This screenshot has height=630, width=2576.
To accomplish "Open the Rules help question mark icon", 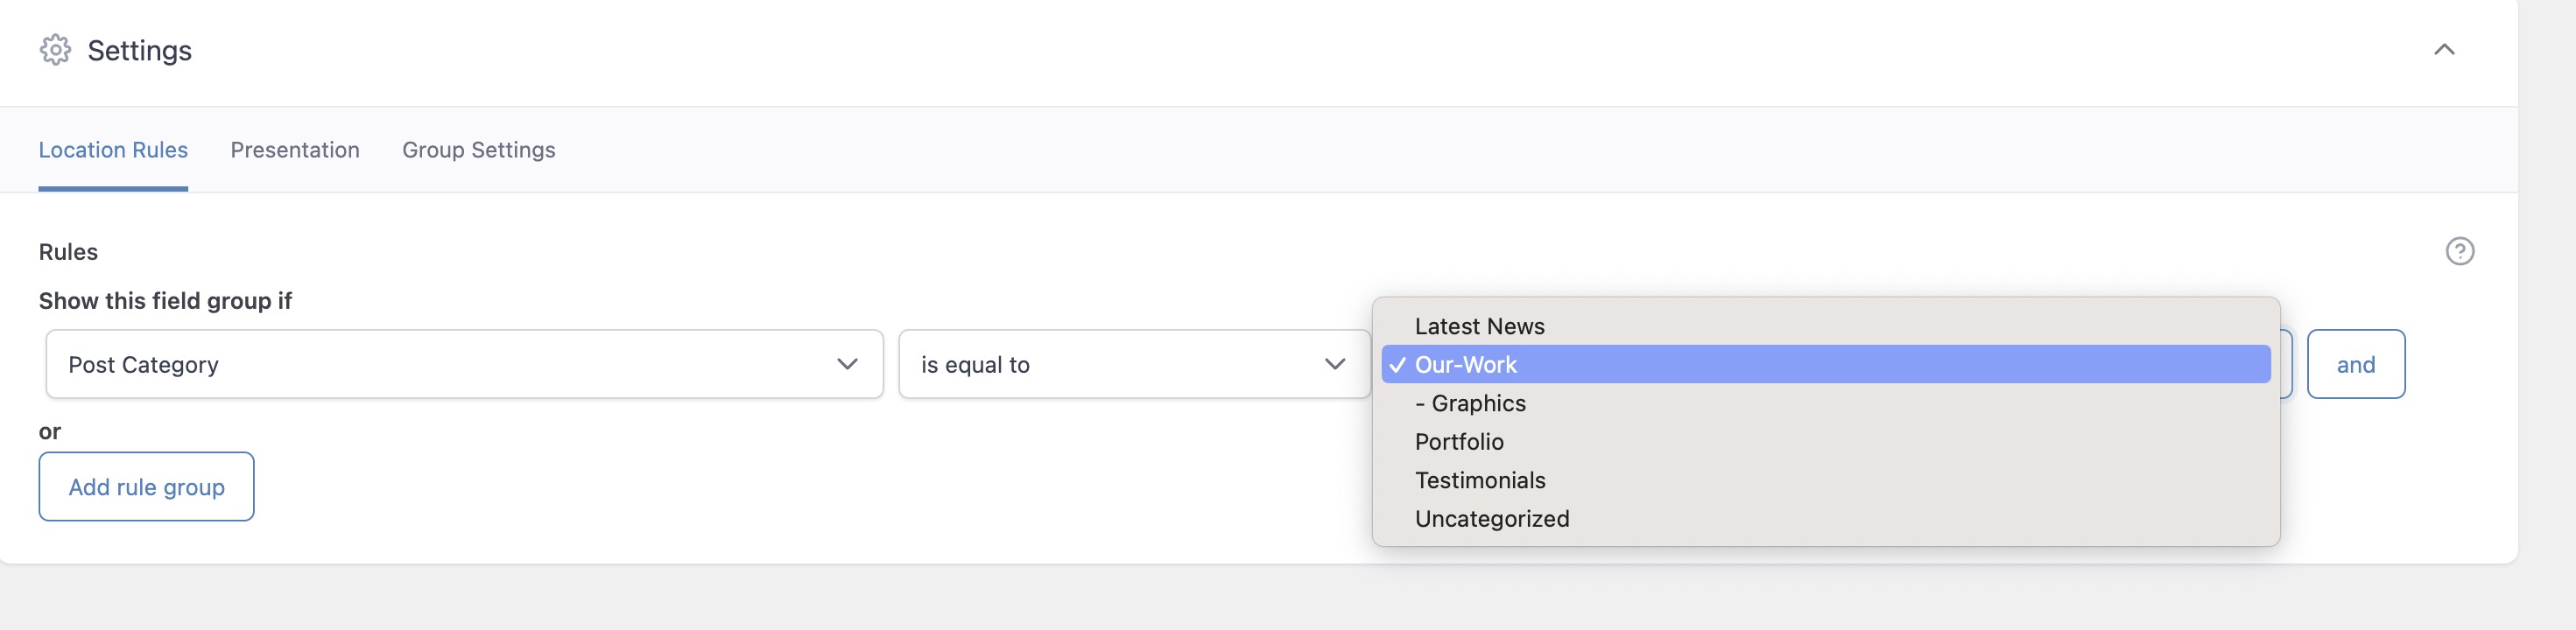I will (x=2459, y=251).
